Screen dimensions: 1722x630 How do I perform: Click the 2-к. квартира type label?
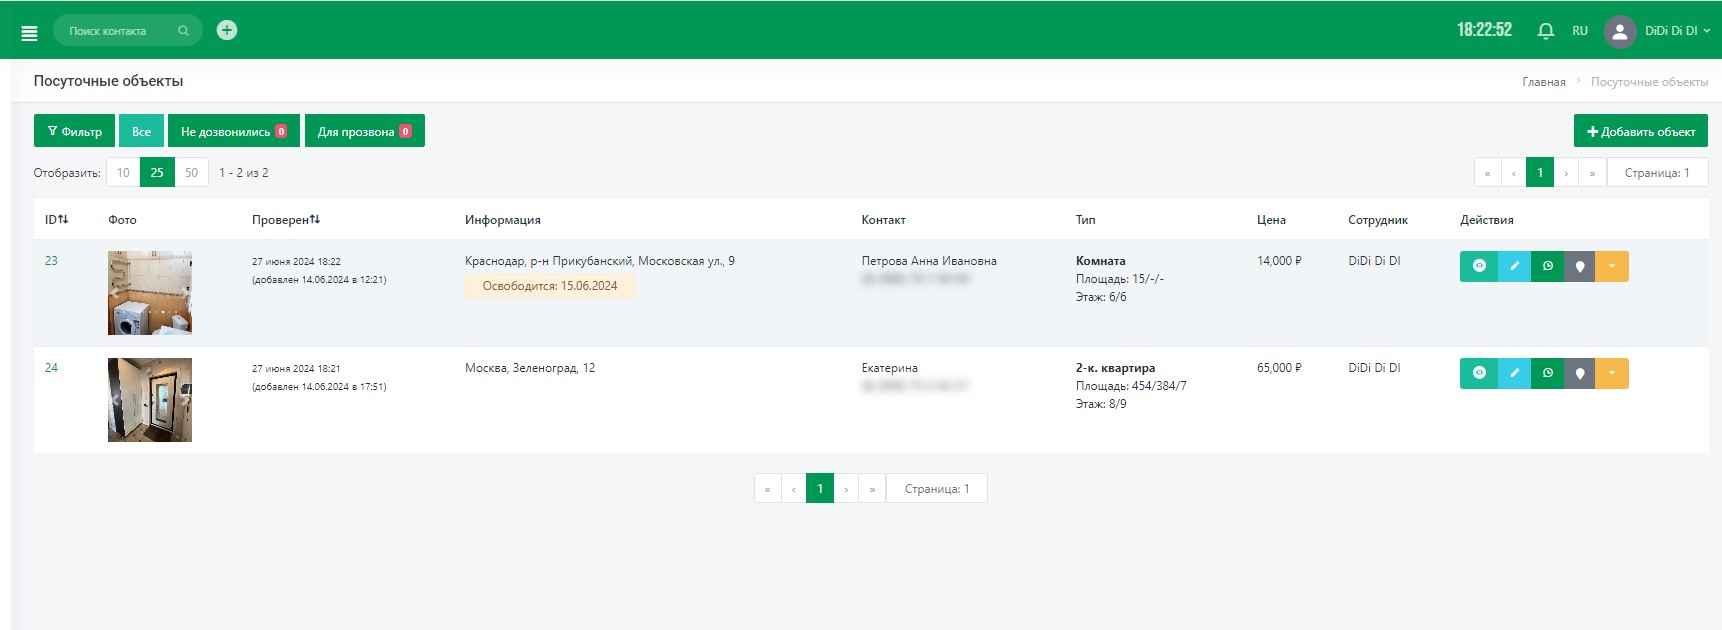(1115, 367)
